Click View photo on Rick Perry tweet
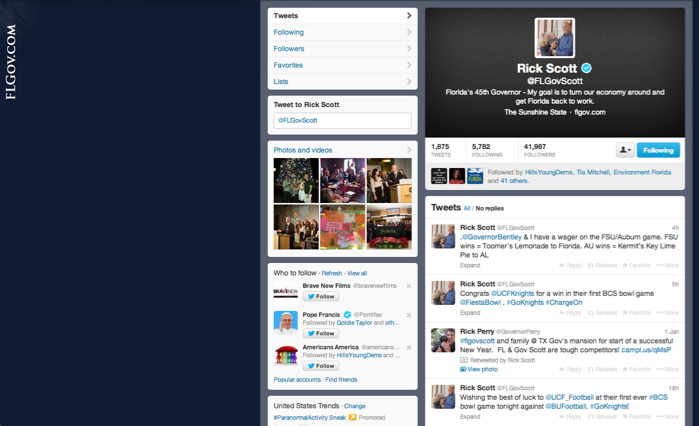This screenshot has height=426, width=699. click(x=479, y=369)
